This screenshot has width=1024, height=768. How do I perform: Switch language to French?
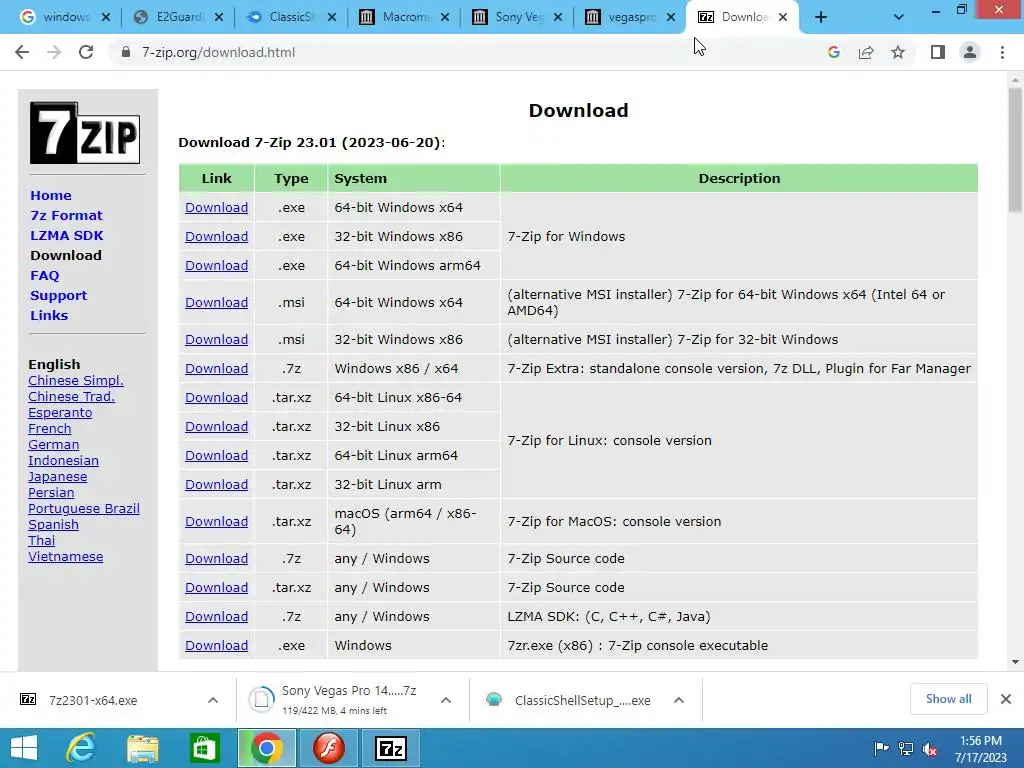pos(50,429)
